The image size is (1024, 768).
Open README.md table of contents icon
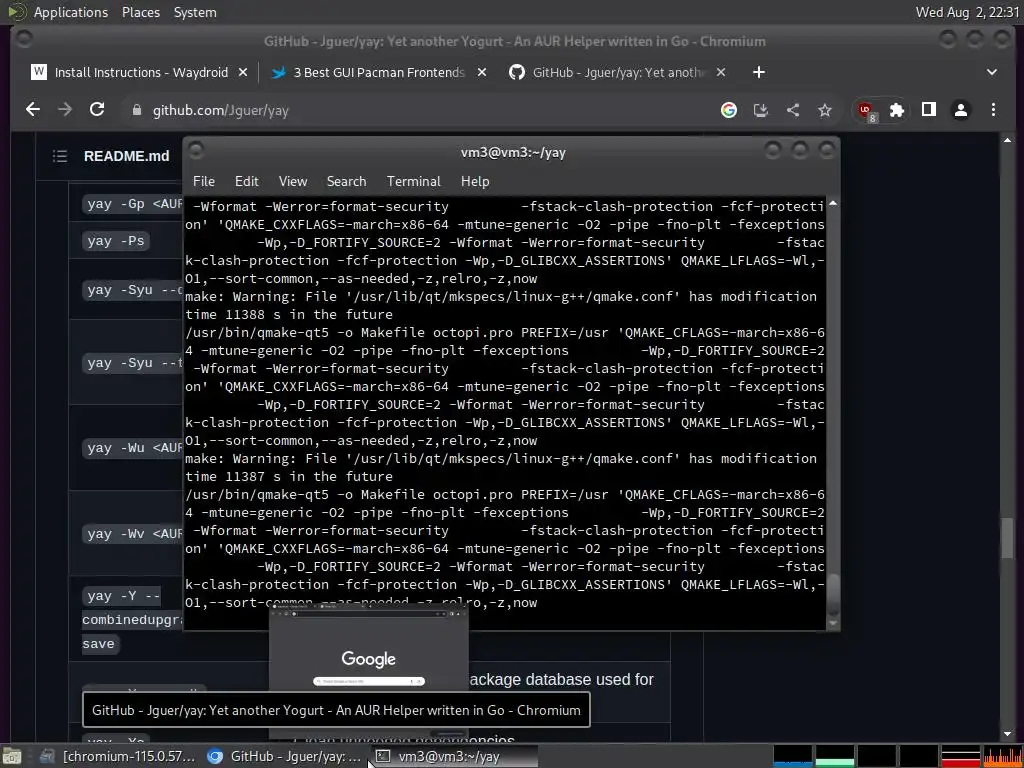60,156
